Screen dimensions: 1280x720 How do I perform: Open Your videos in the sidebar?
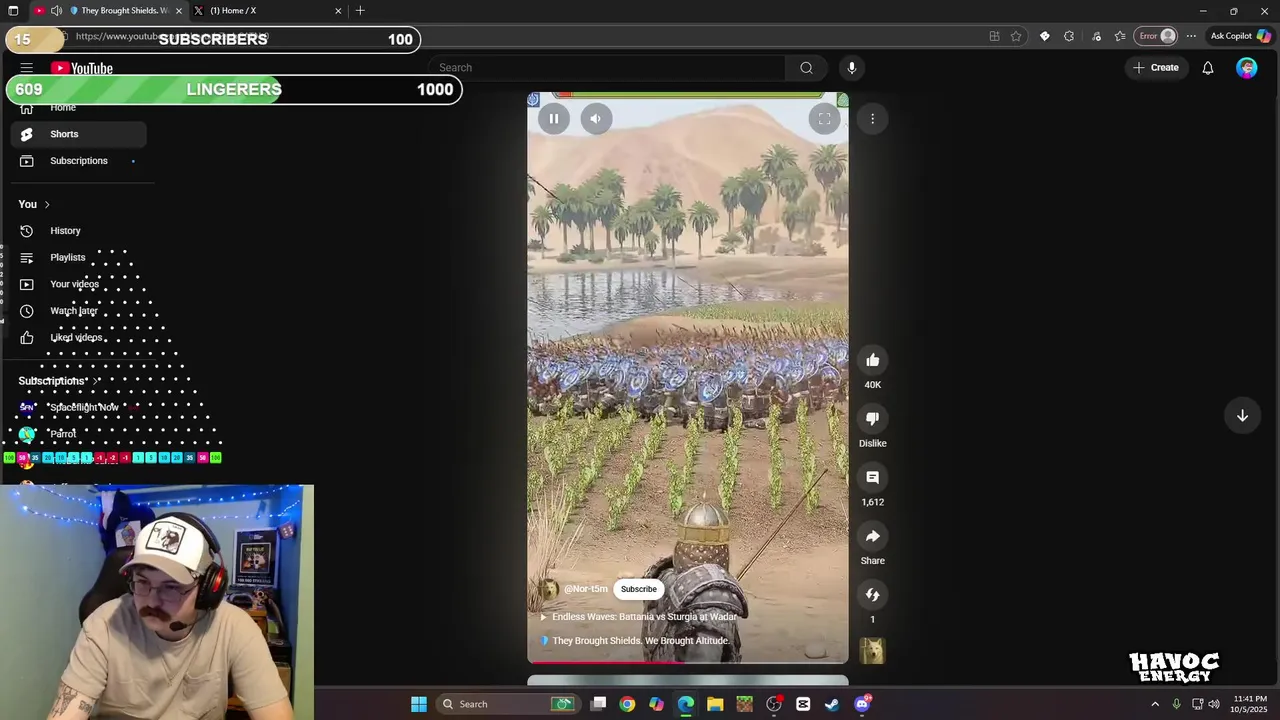[79, 284]
